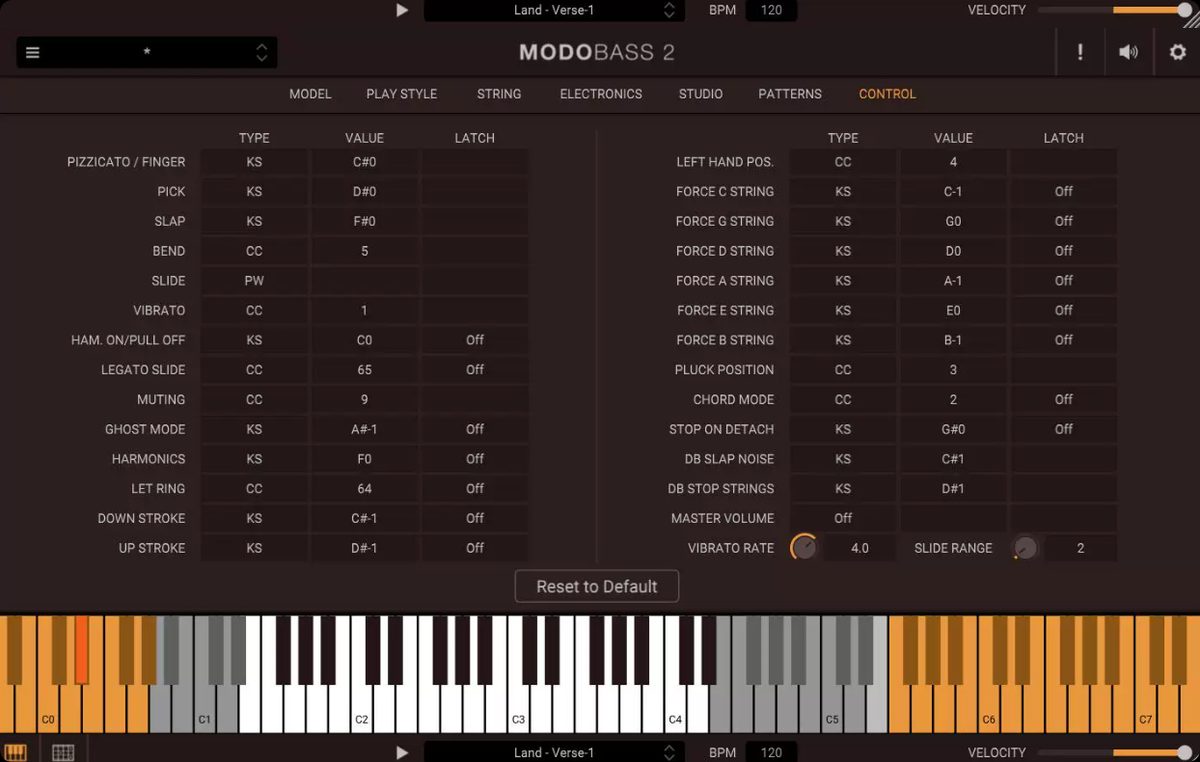Toggle Latch for Force C String
1200x762 pixels.
pos(1064,191)
